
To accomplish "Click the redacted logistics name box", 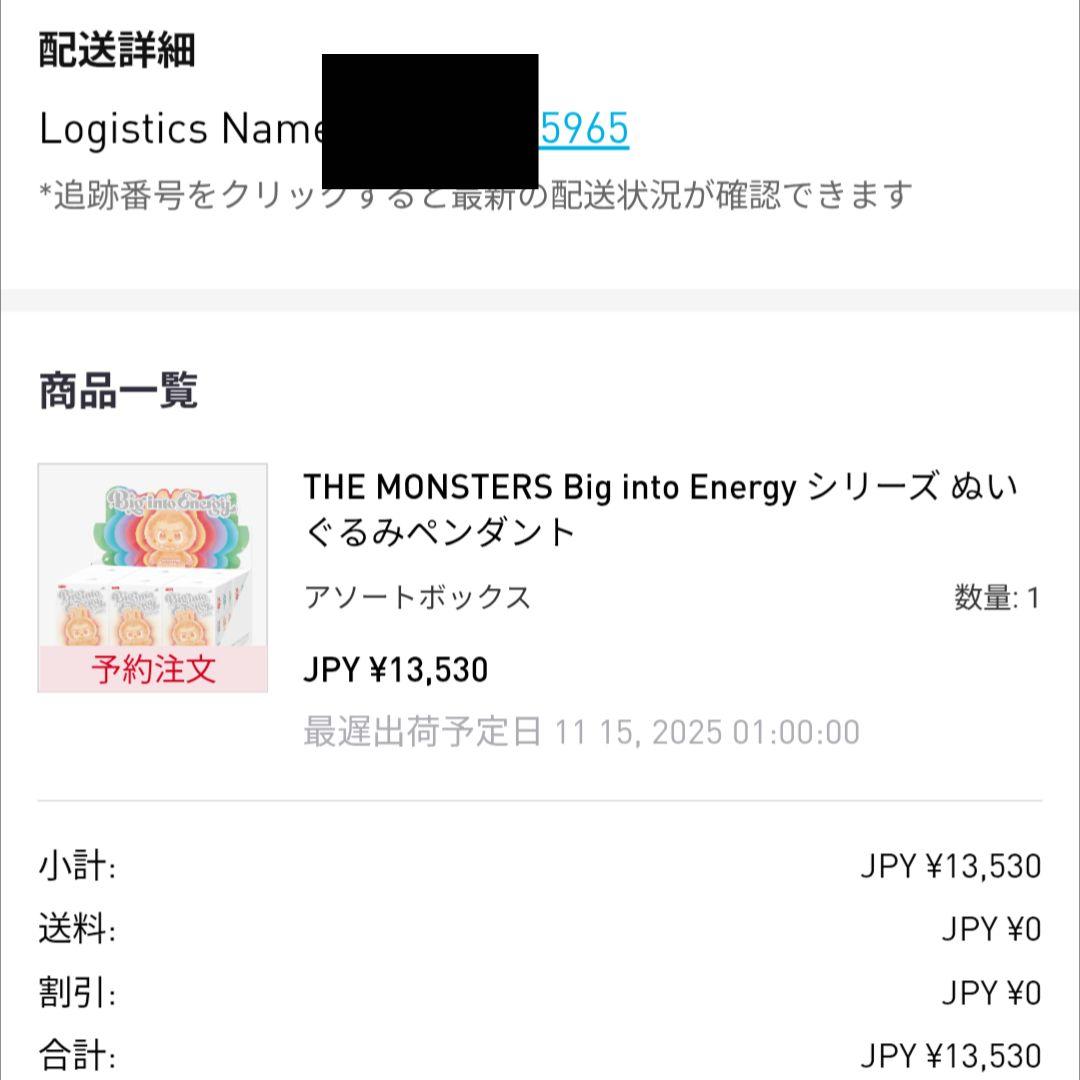I will (430, 110).
